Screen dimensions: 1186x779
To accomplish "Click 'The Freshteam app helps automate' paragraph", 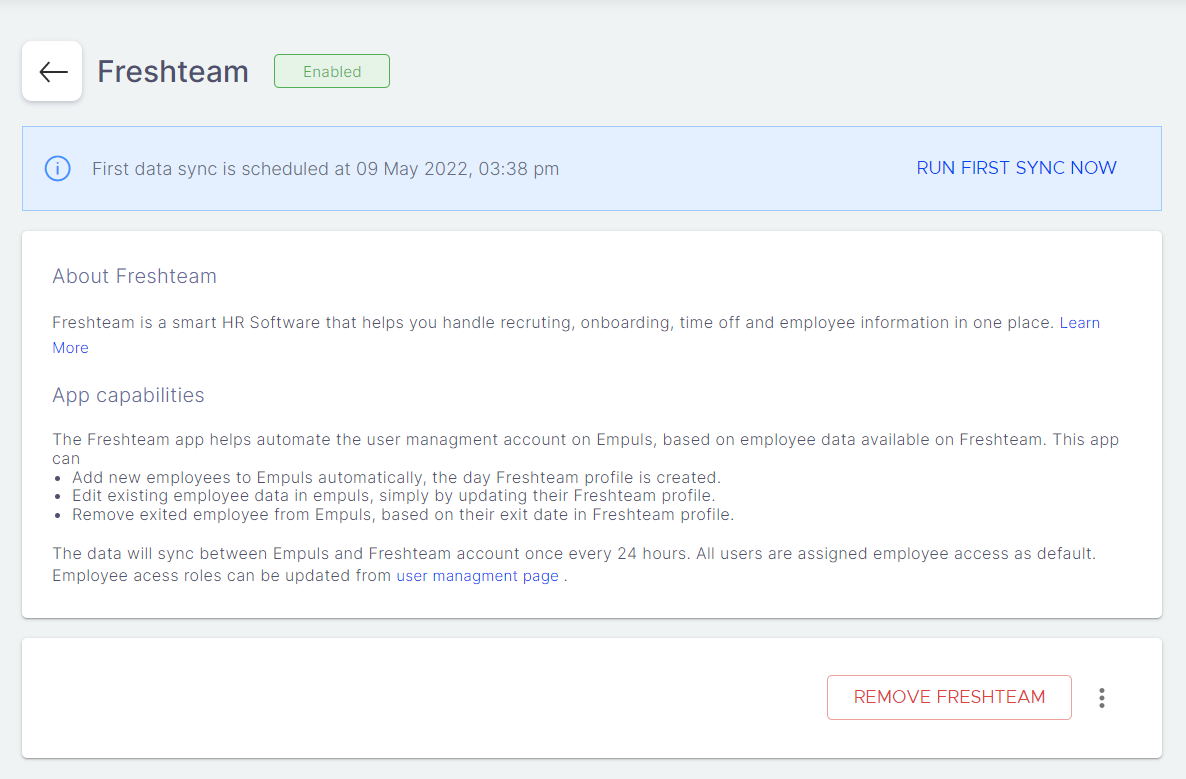I will coord(585,448).
